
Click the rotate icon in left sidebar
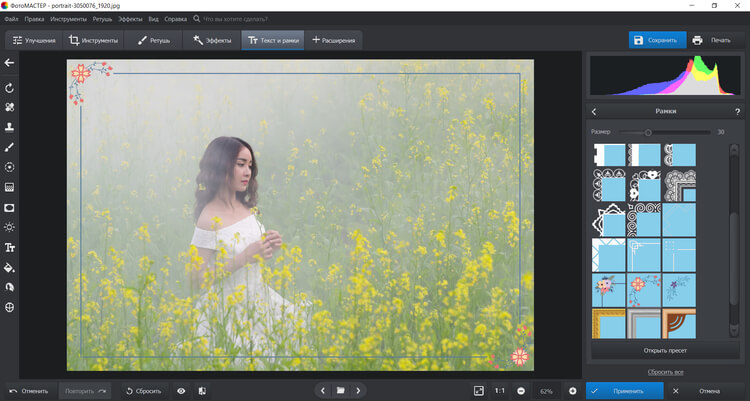click(x=10, y=87)
